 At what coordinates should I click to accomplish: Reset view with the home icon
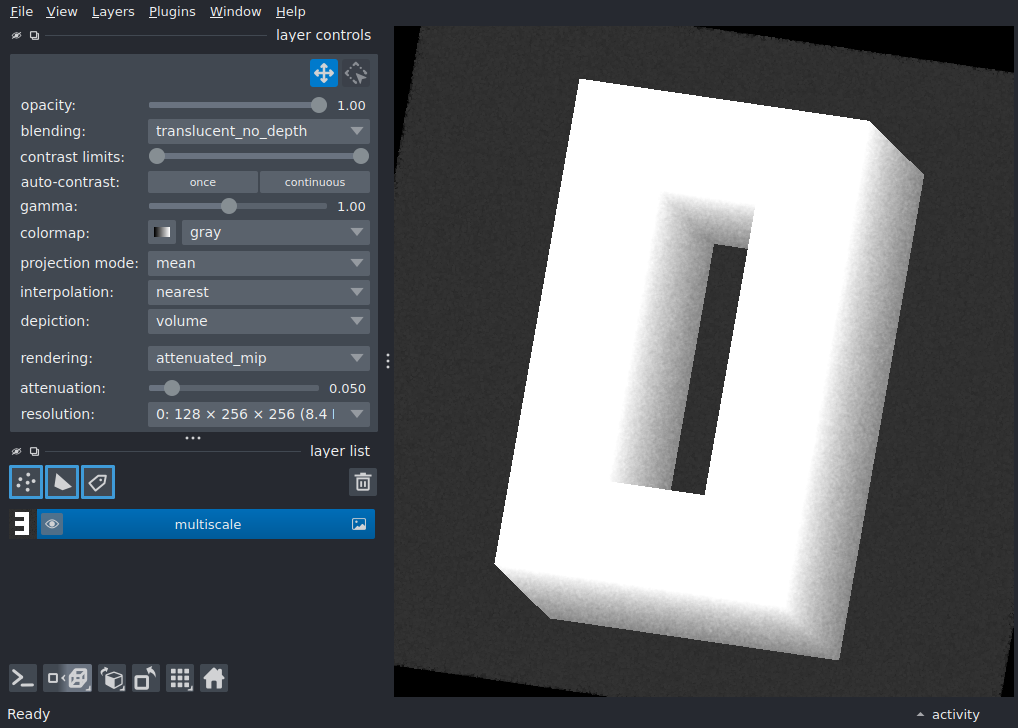214,679
